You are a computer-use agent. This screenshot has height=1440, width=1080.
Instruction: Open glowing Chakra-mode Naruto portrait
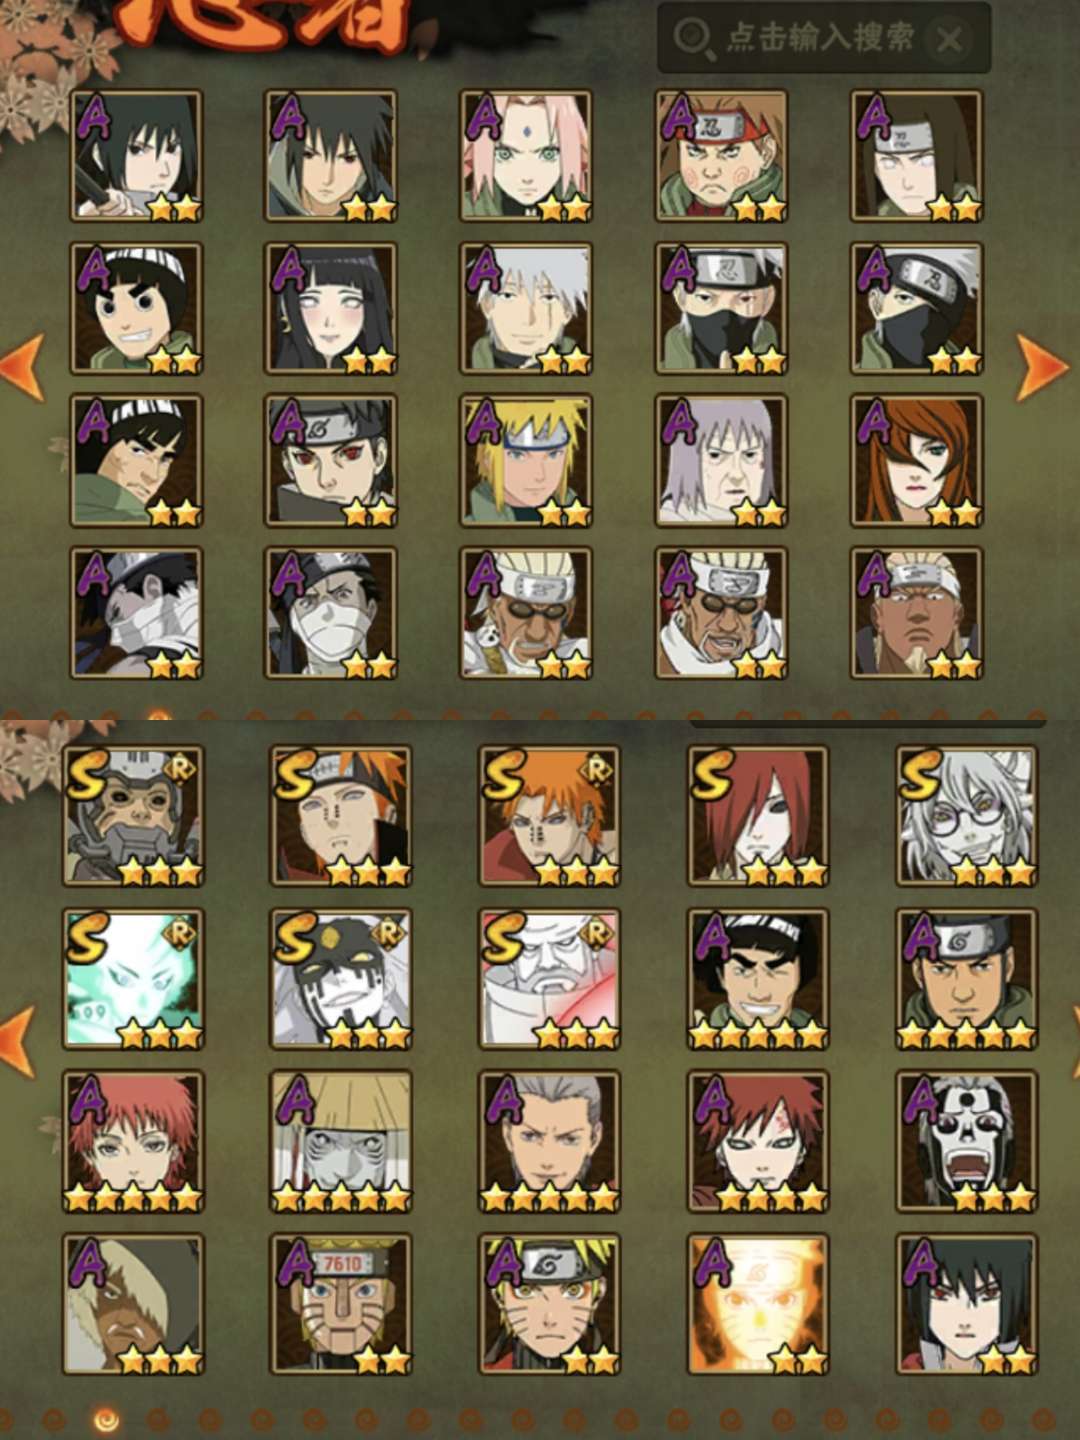coord(758,1304)
